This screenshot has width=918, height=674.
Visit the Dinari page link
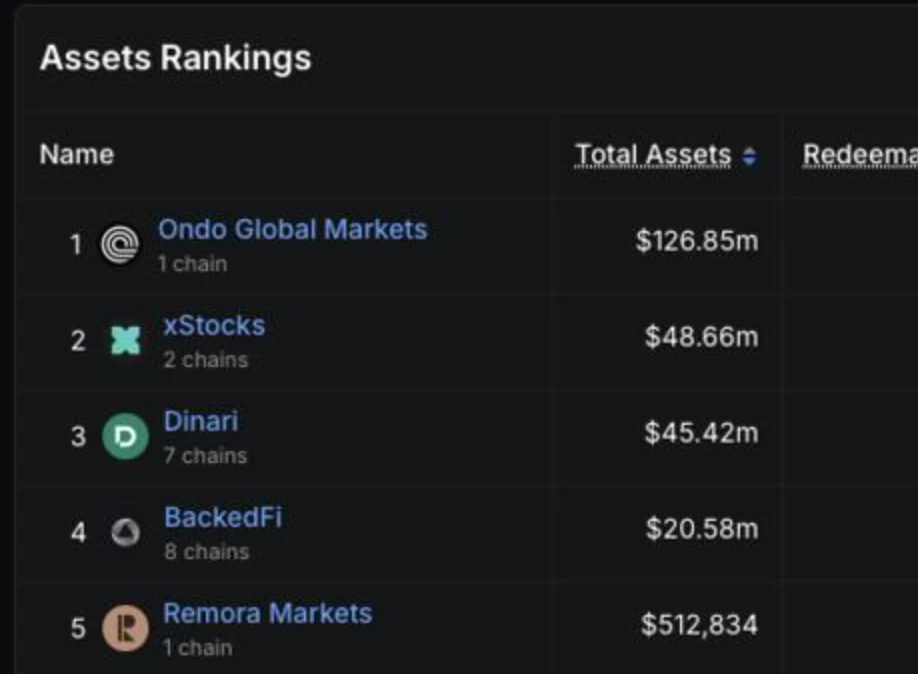coord(200,420)
